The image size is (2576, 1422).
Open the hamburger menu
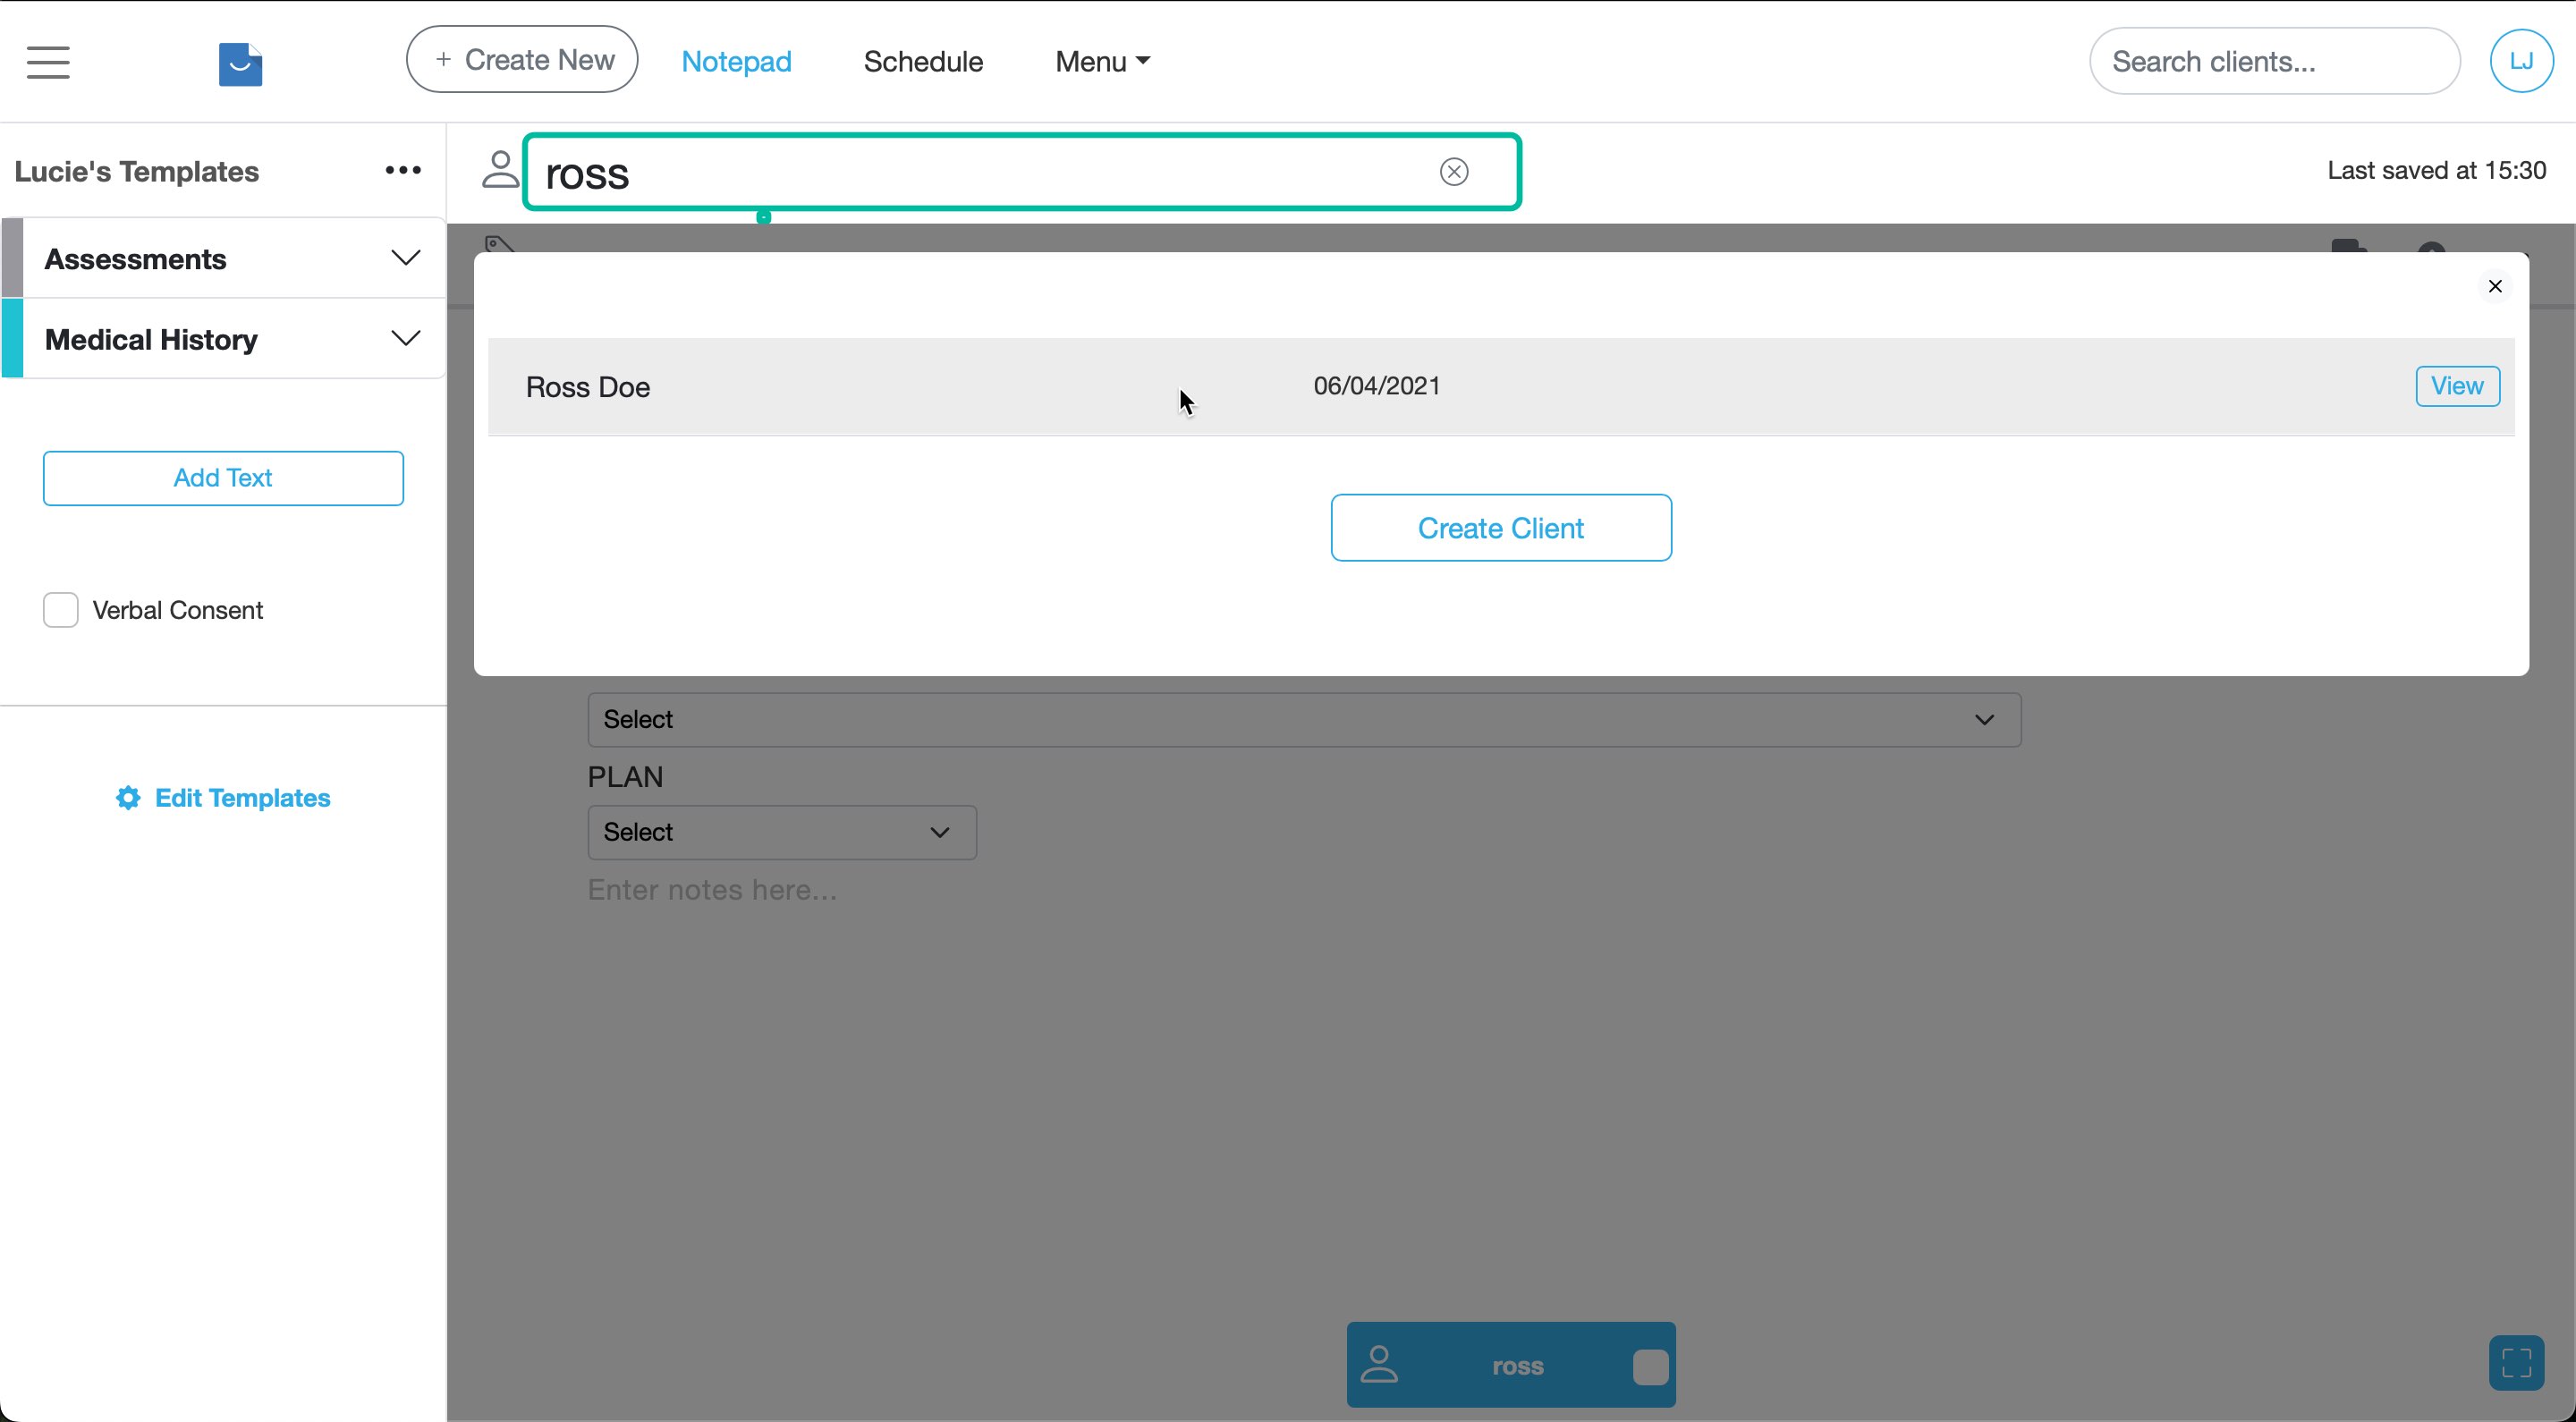[48, 62]
